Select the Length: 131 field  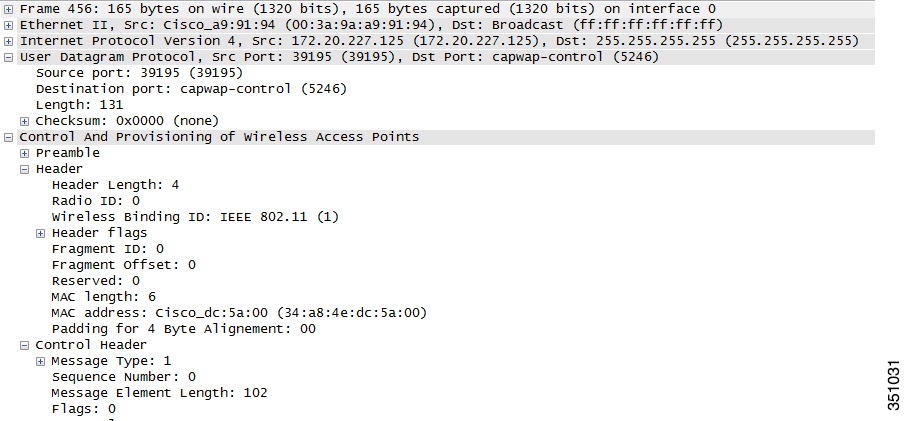point(79,105)
